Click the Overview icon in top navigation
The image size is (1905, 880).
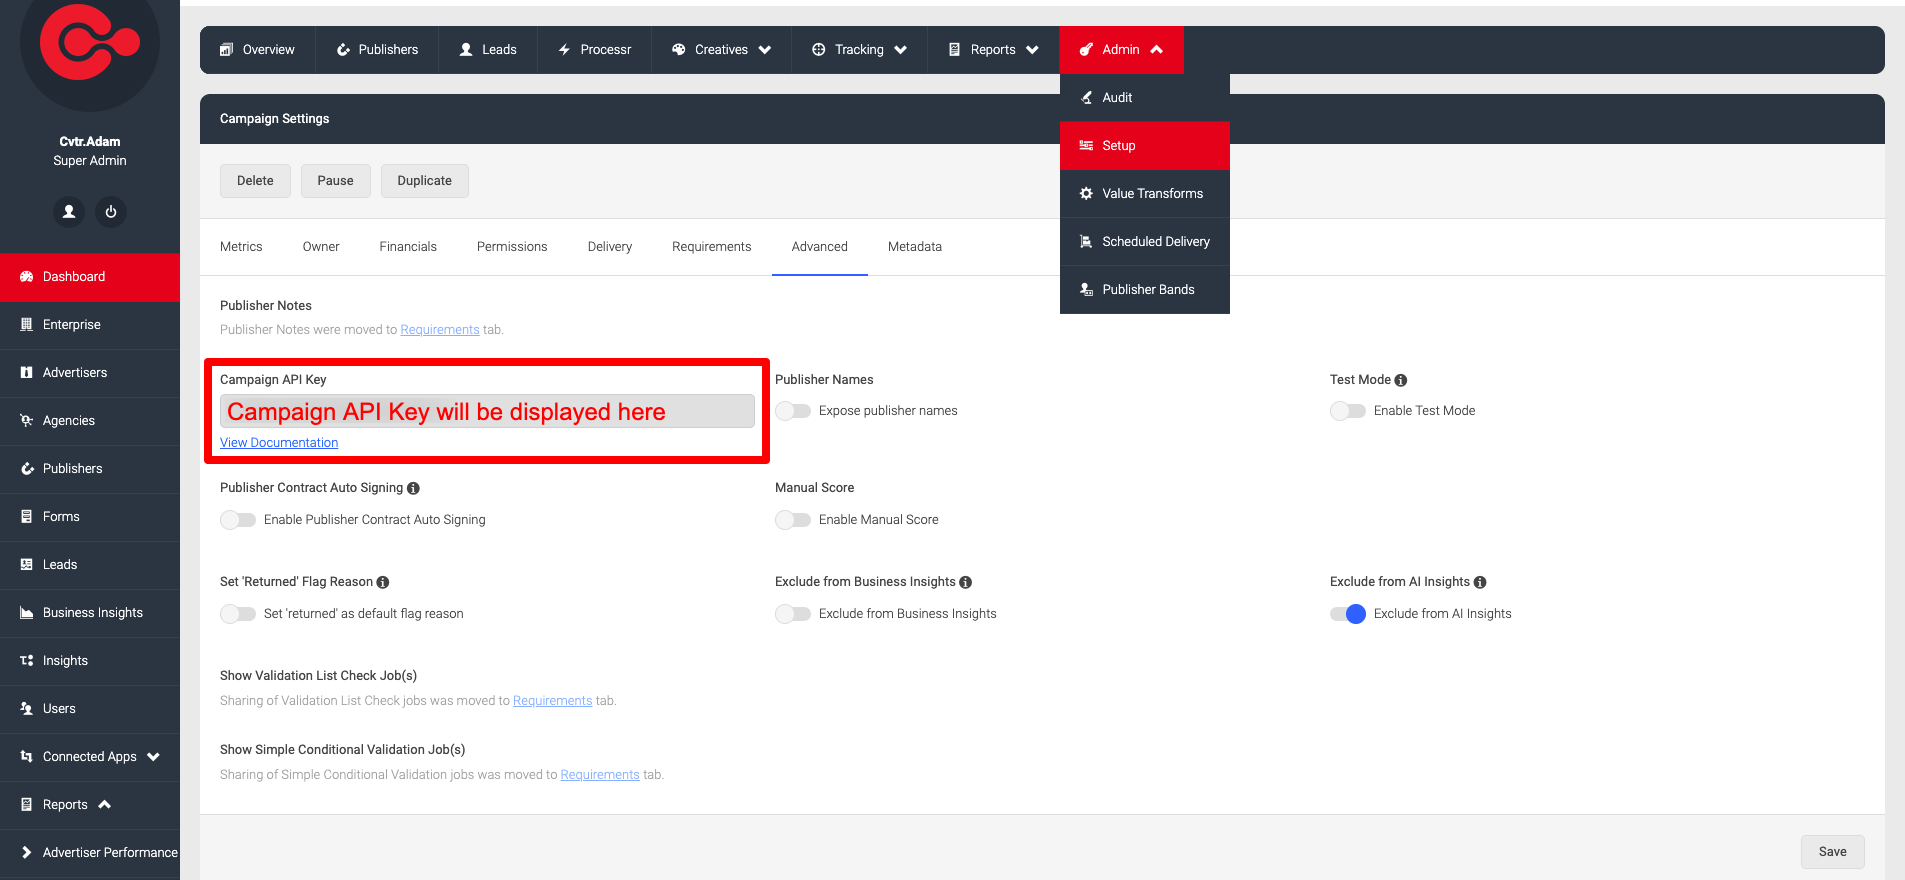227,50
